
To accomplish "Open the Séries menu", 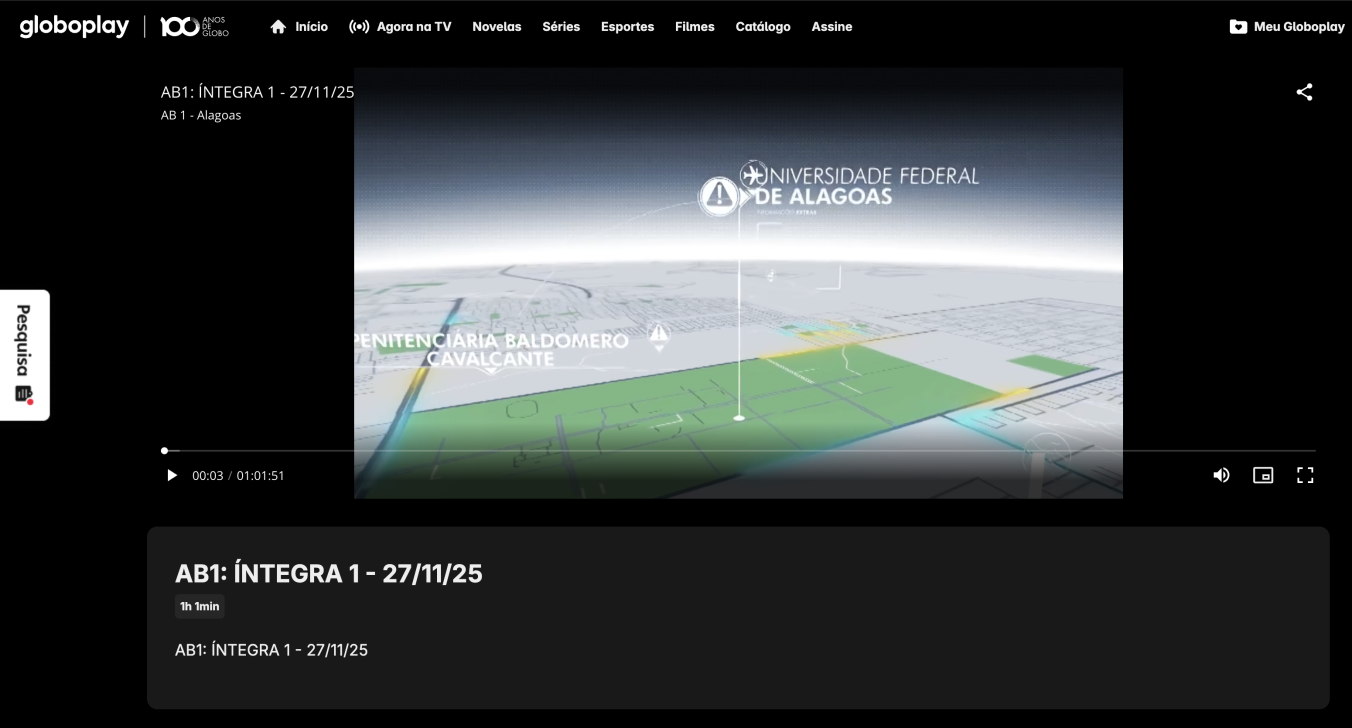I will point(561,27).
